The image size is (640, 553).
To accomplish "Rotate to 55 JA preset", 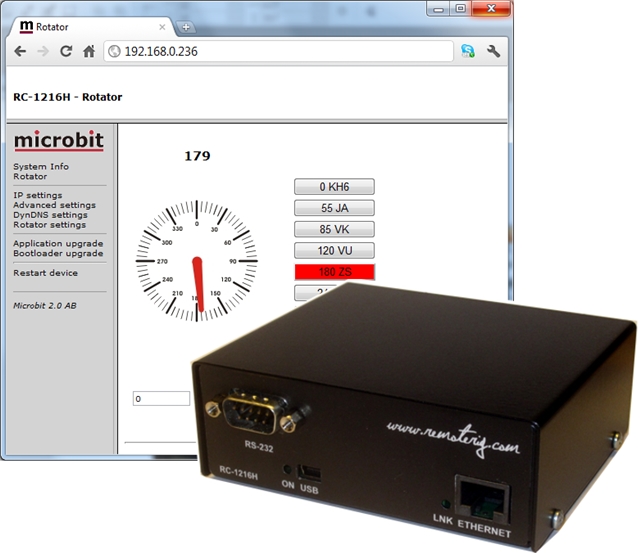I will click(x=334, y=208).
